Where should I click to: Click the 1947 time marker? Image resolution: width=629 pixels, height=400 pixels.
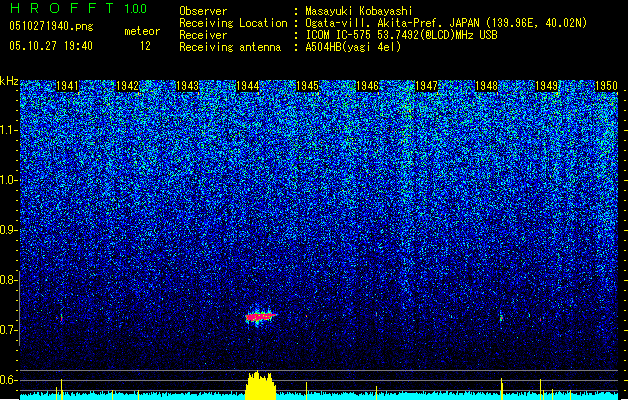coord(427,86)
